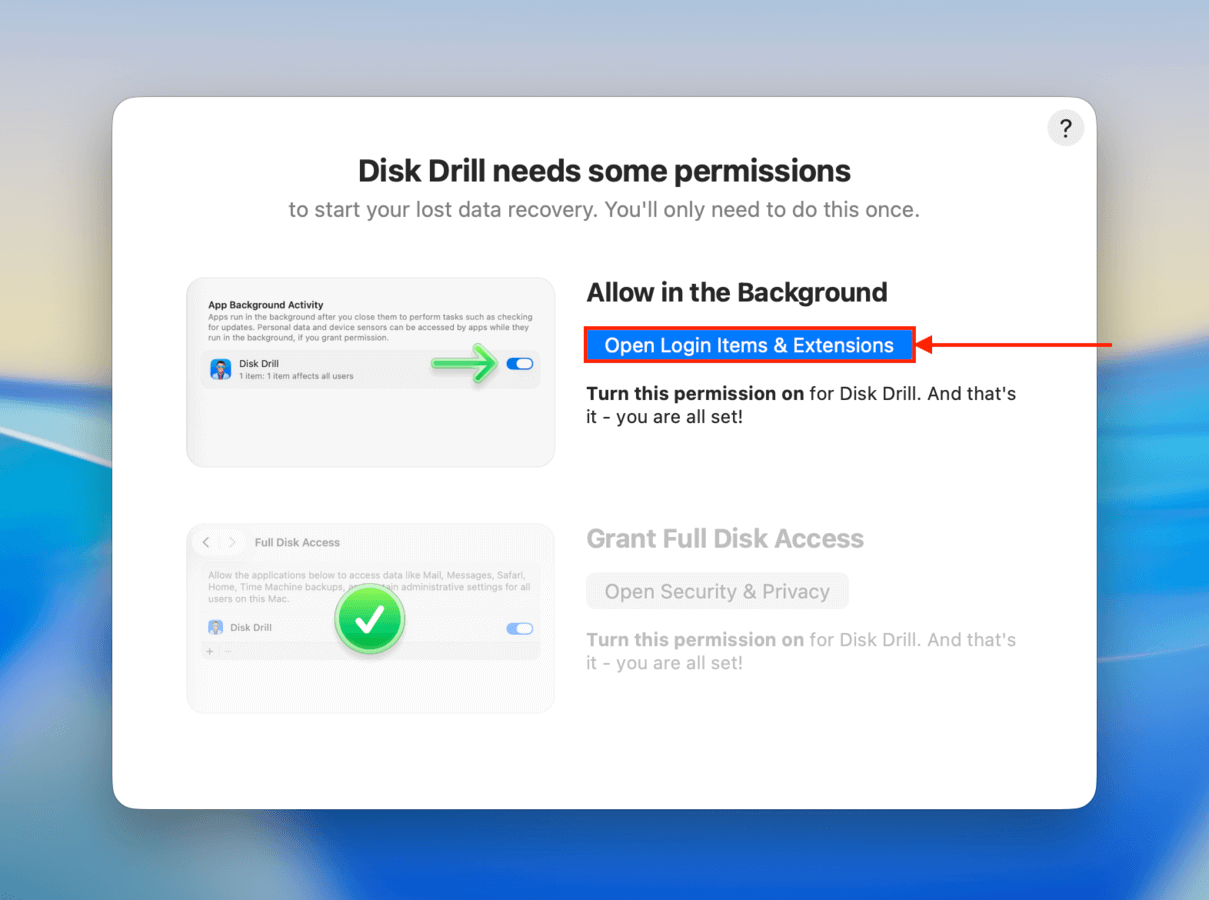Screen dimensions: 1209x900
Task: Select the Disk Drill icon in Full Disk Access list
Action: 216,628
